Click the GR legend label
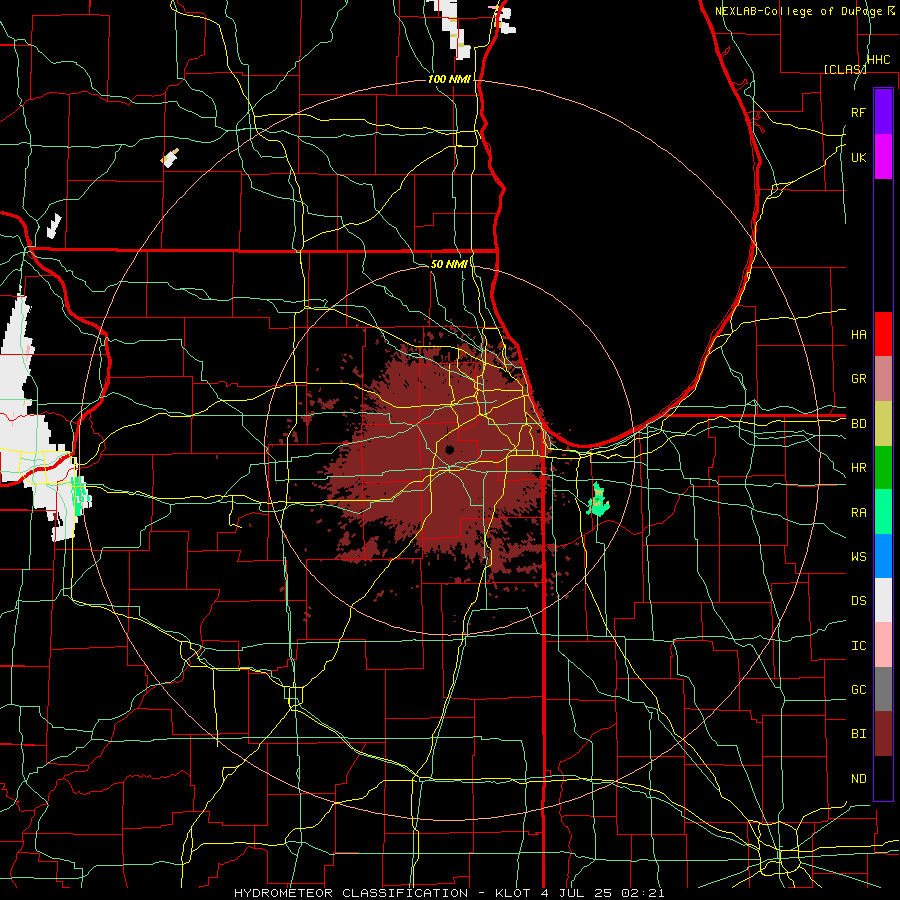This screenshot has width=900, height=900. pos(858,379)
